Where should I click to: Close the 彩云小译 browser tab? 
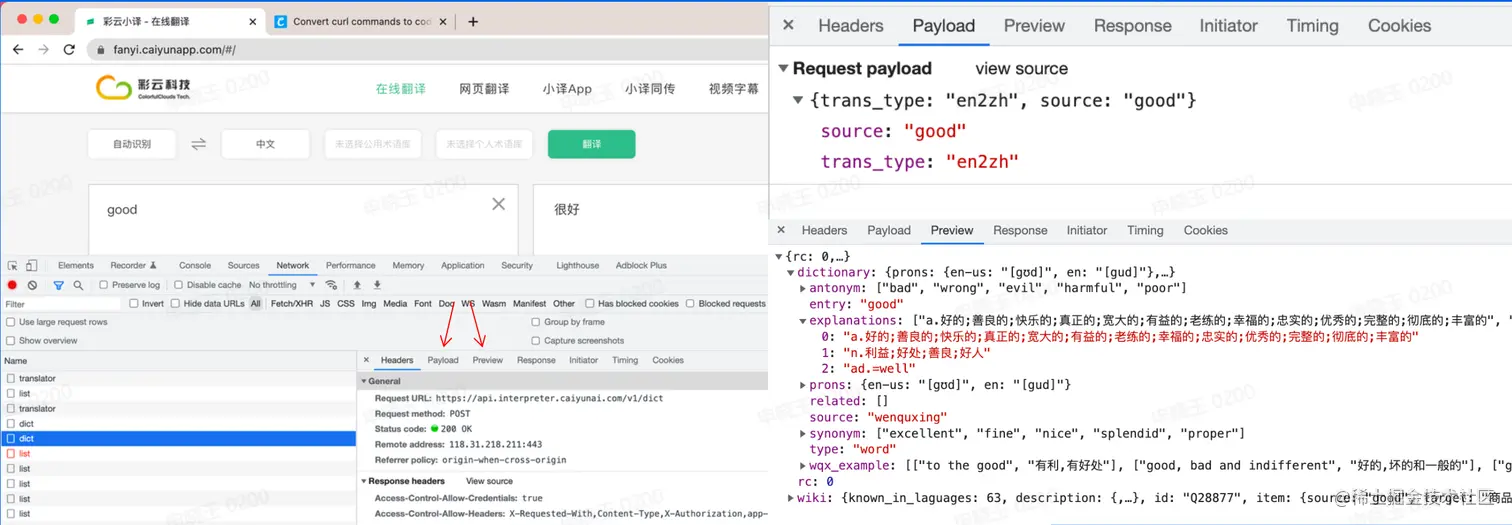point(252,21)
